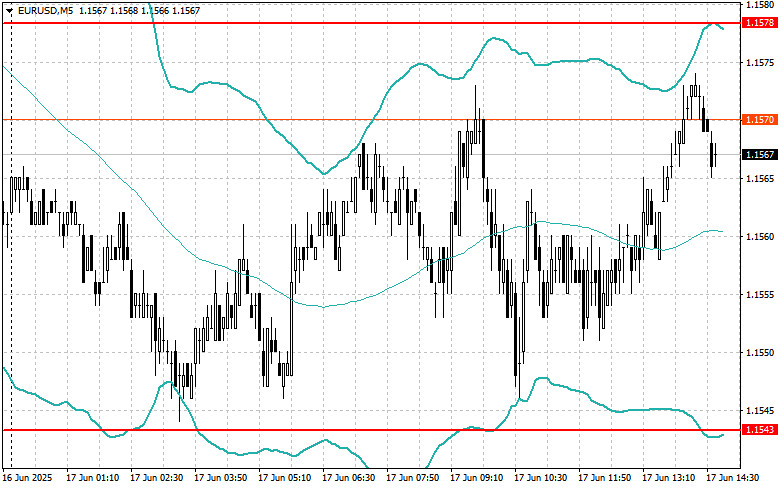The image size is (781, 489).
Task: Click the 16 Jun 2025 time label
Action: 27,478
